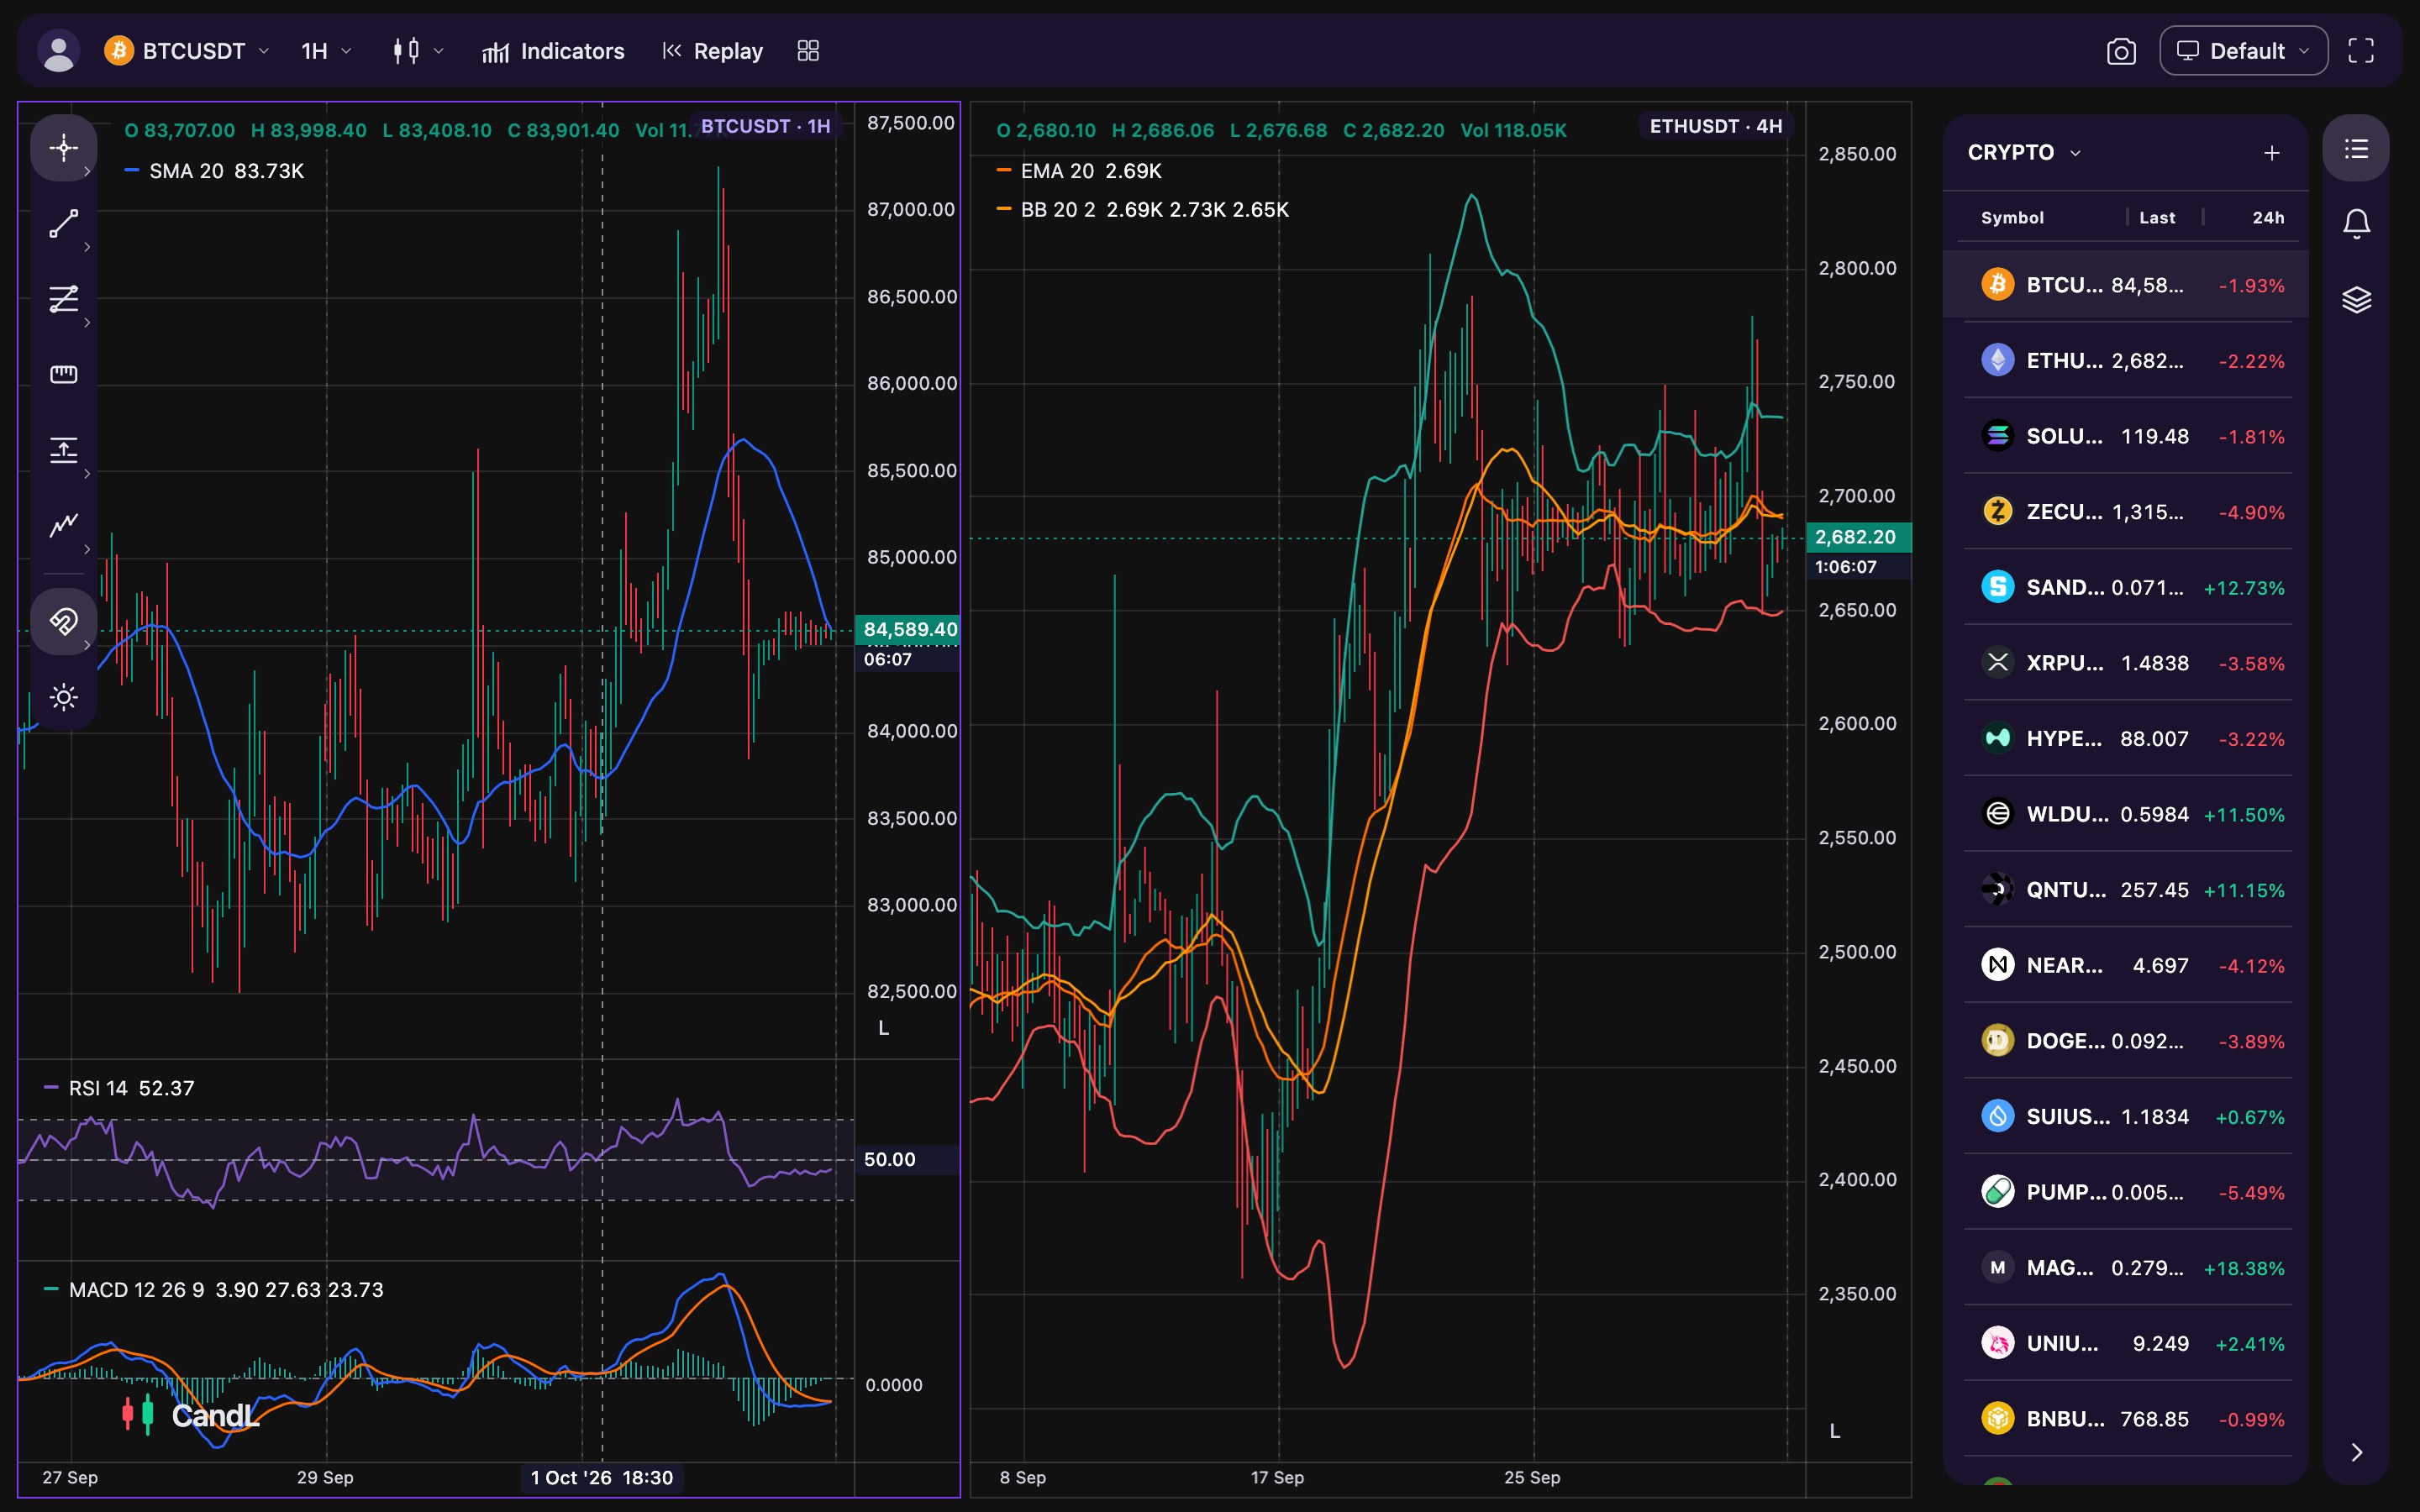Select the RSI 14 indicator legend

pyautogui.click(x=120, y=1088)
